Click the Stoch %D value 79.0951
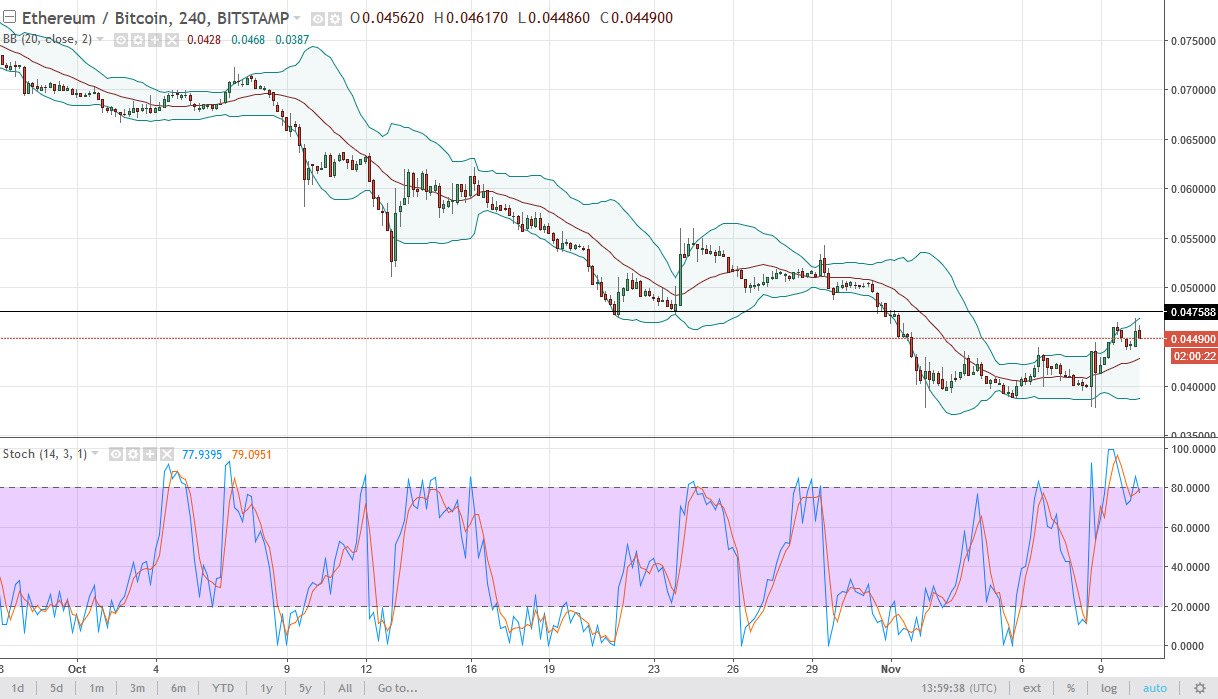 coord(252,454)
